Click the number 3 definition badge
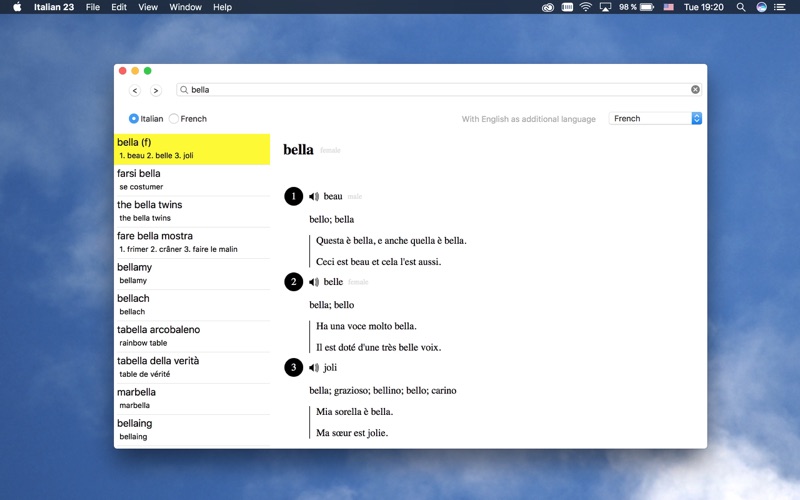 (293, 367)
